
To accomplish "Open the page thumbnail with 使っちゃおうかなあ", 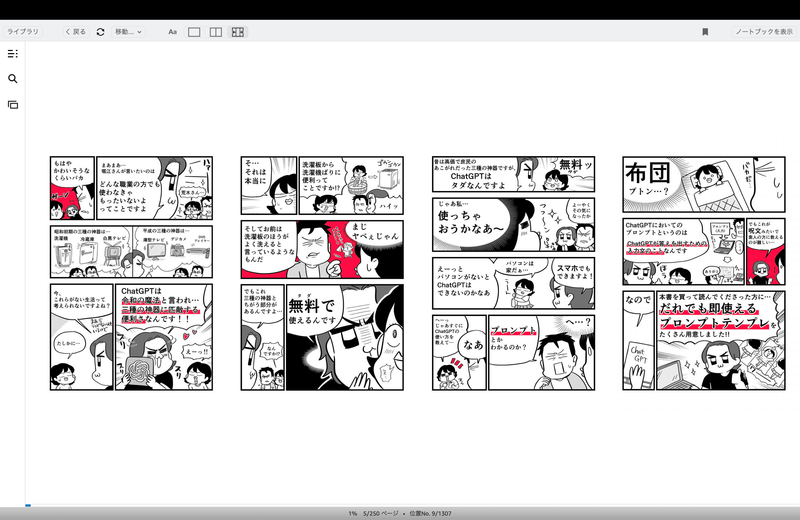I will pos(513,274).
